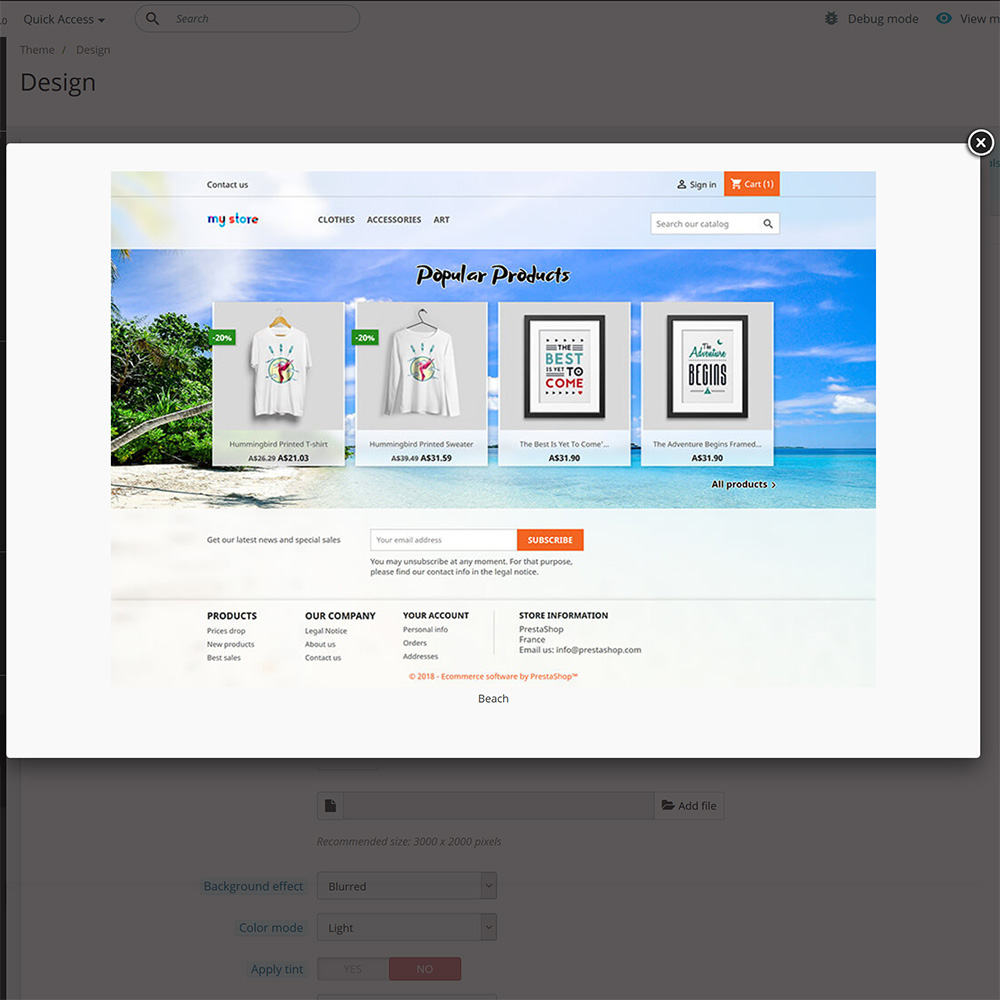Screen dimensions: 1000x1000
Task: Open the Background effect Blurred dropdown
Action: click(407, 886)
